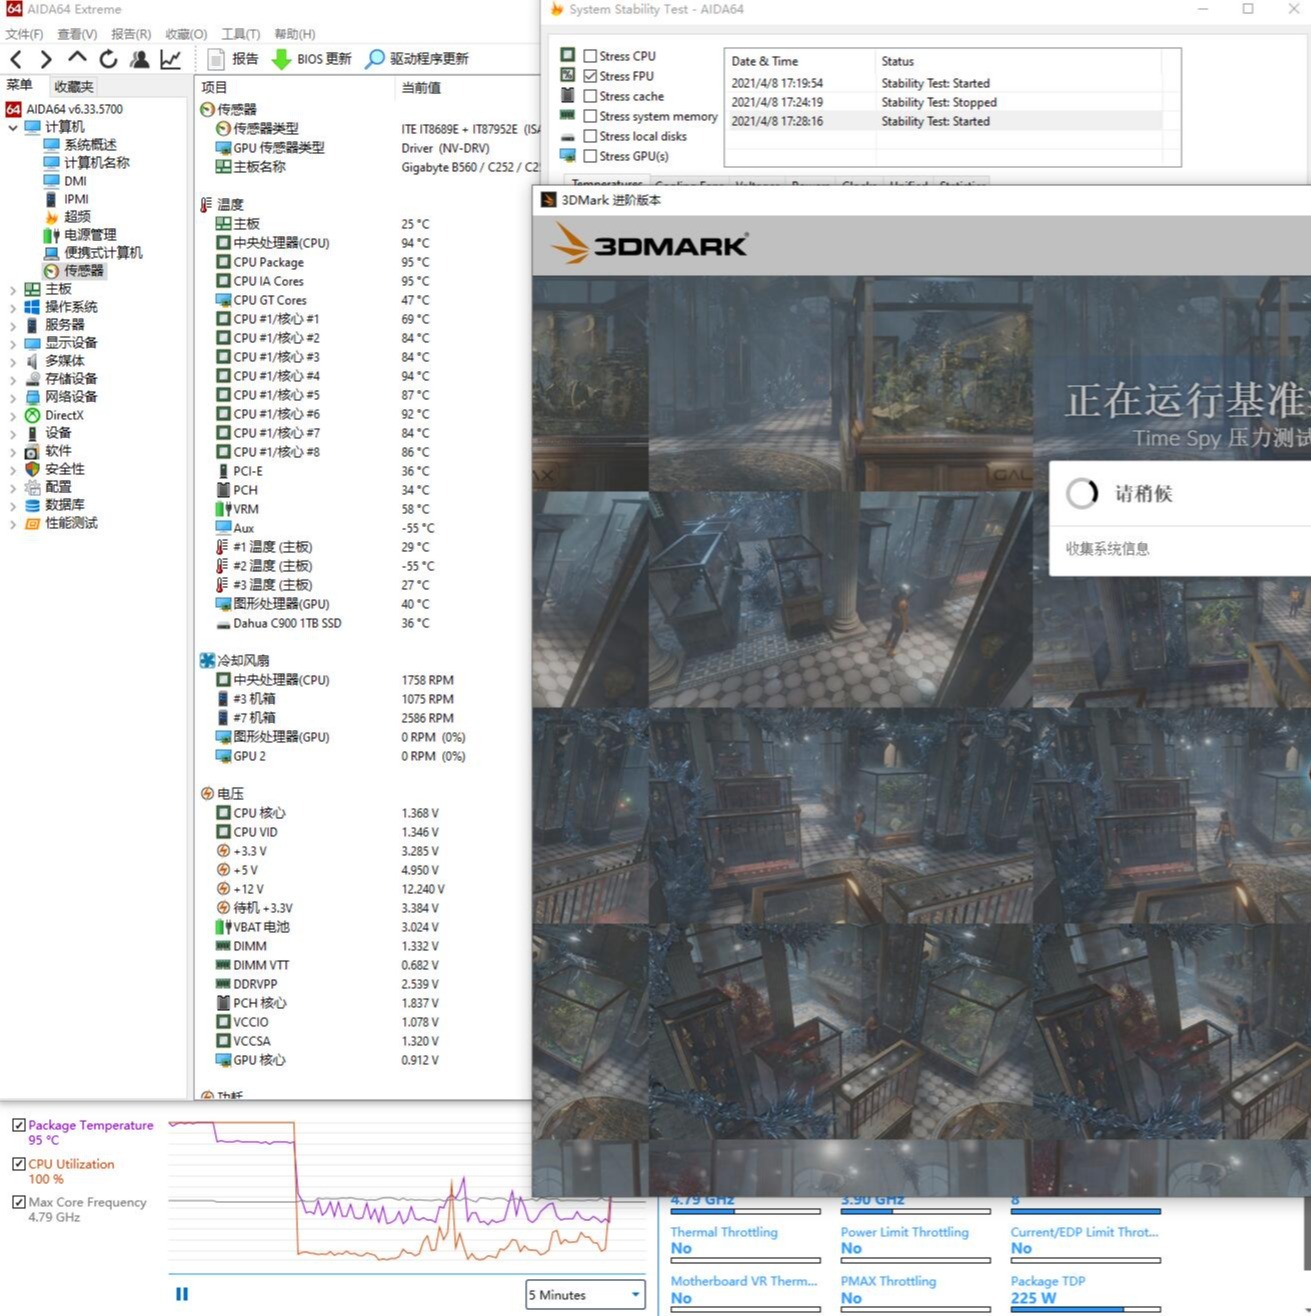Screen dimensions: 1311x1316
Task: Open the 收藏(O) menu
Action: point(186,34)
